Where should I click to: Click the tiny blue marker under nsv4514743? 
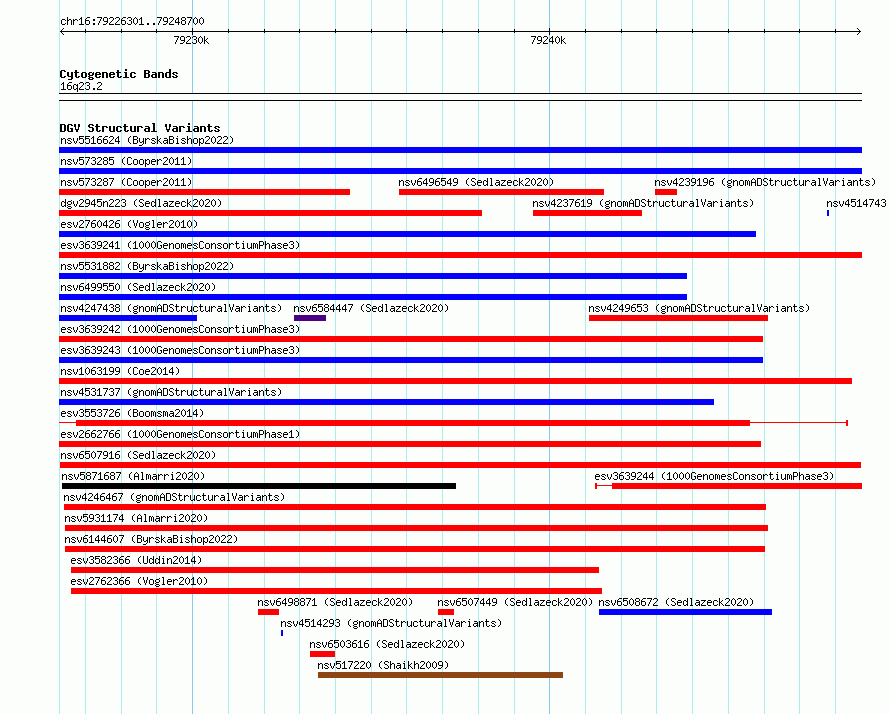tap(828, 213)
